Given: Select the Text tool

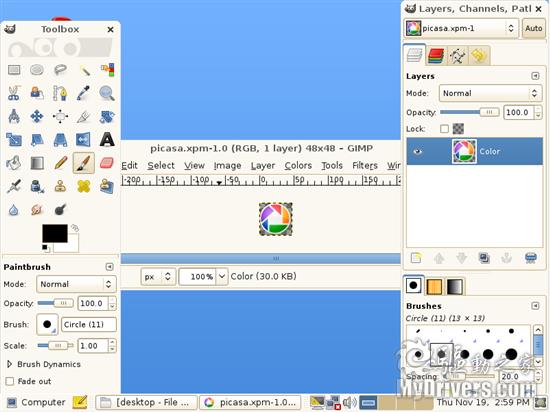Looking at the screenshot, I should coord(107,140).
